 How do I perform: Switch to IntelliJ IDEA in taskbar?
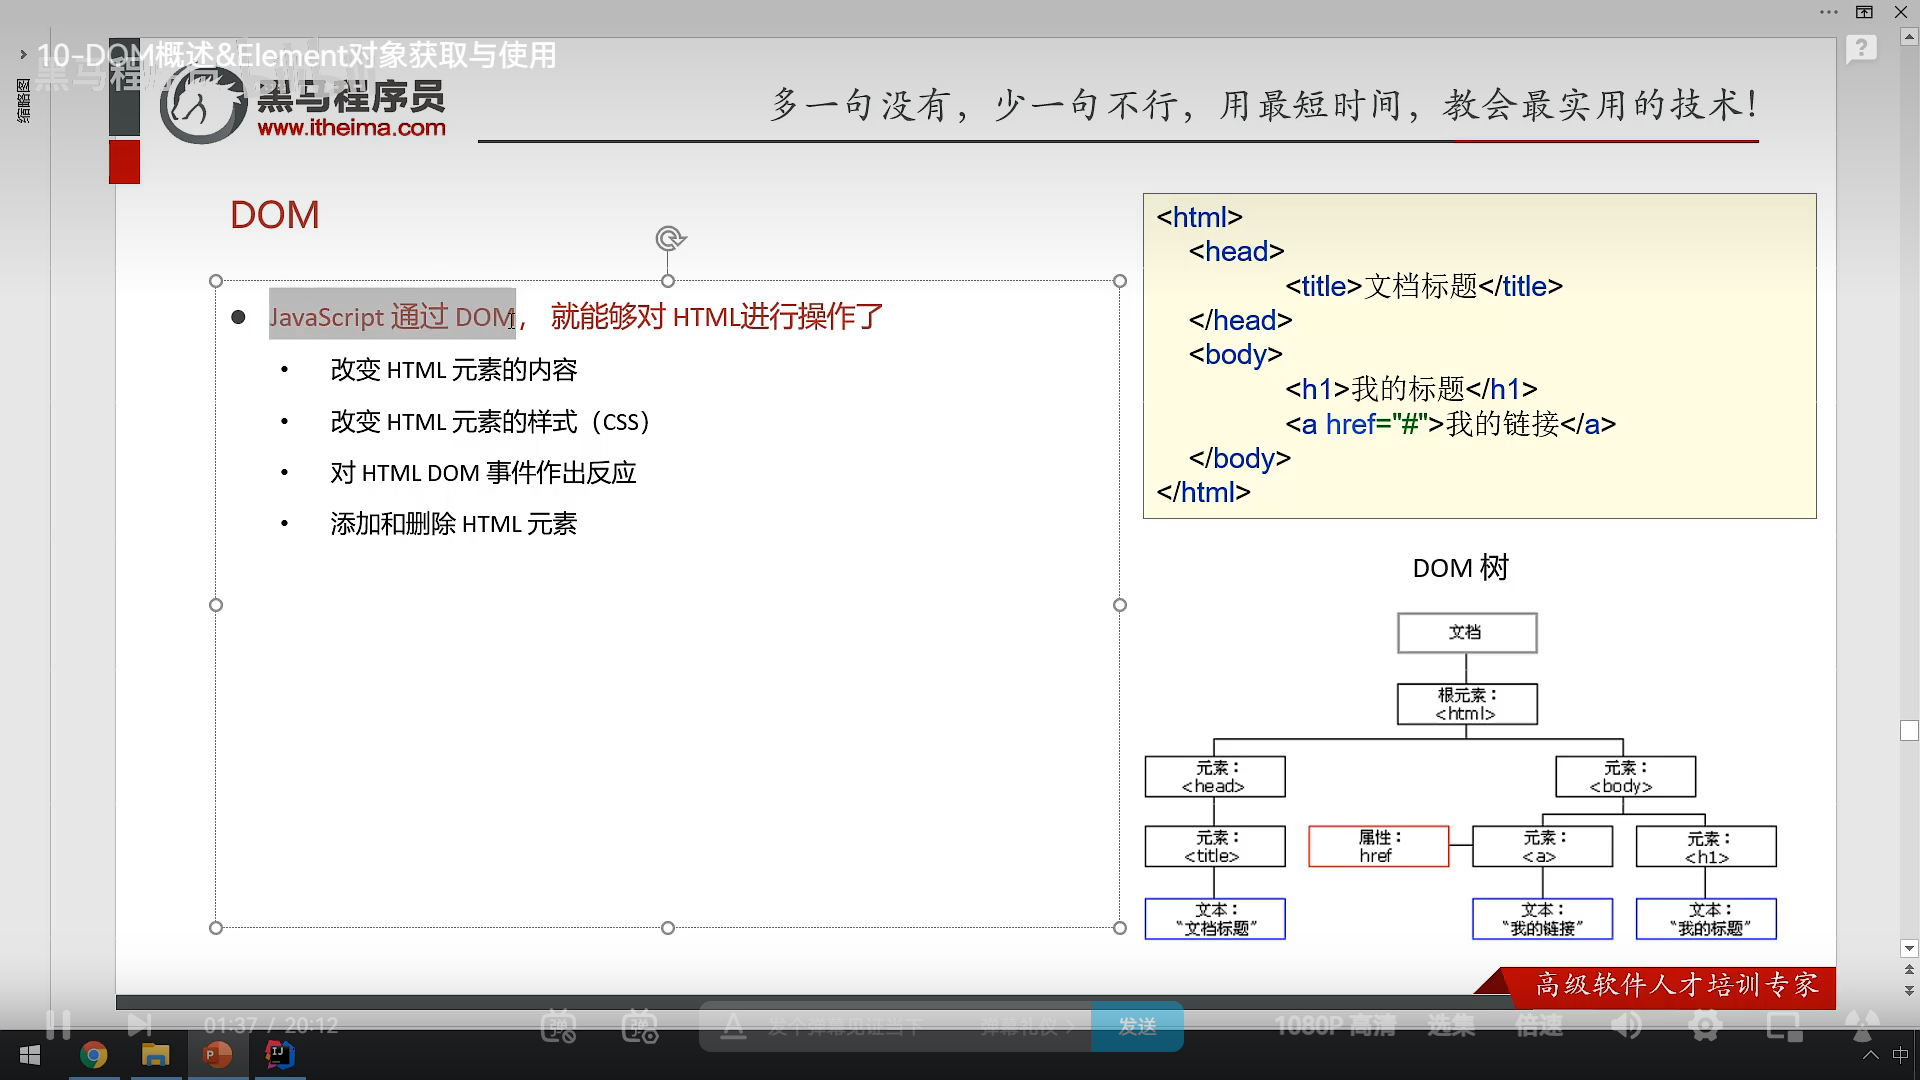[x=279, y=1055]
